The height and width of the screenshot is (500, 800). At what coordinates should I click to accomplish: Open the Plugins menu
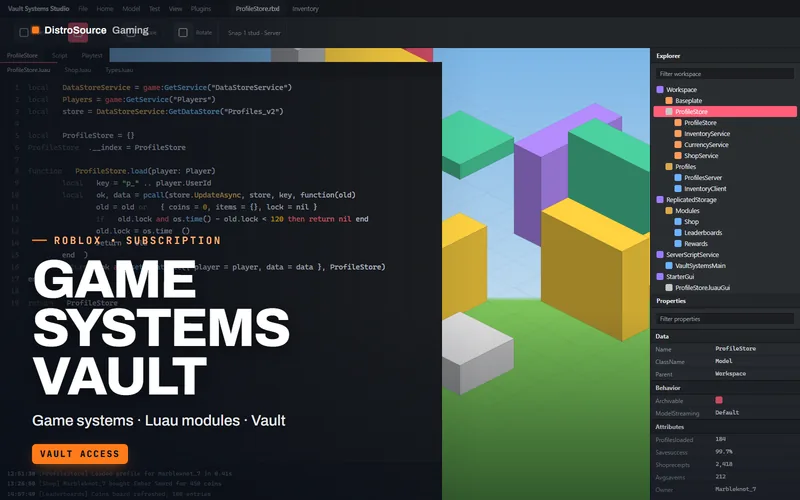201,9
